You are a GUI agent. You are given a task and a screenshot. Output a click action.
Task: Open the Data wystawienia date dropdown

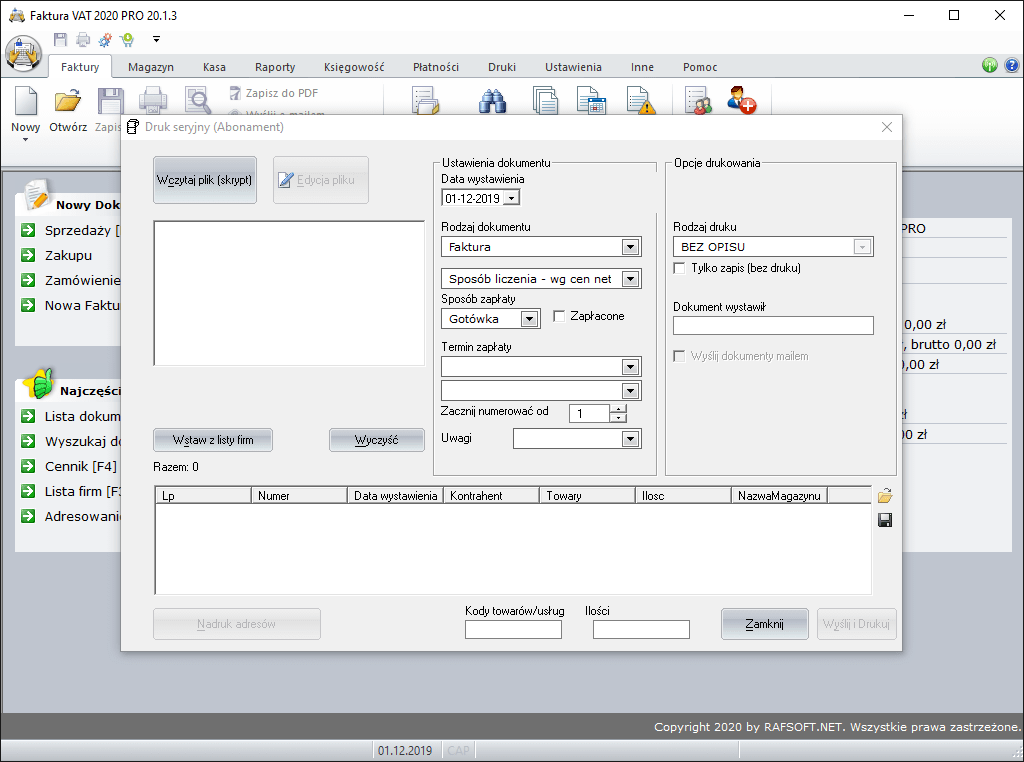tap(512, 198)
